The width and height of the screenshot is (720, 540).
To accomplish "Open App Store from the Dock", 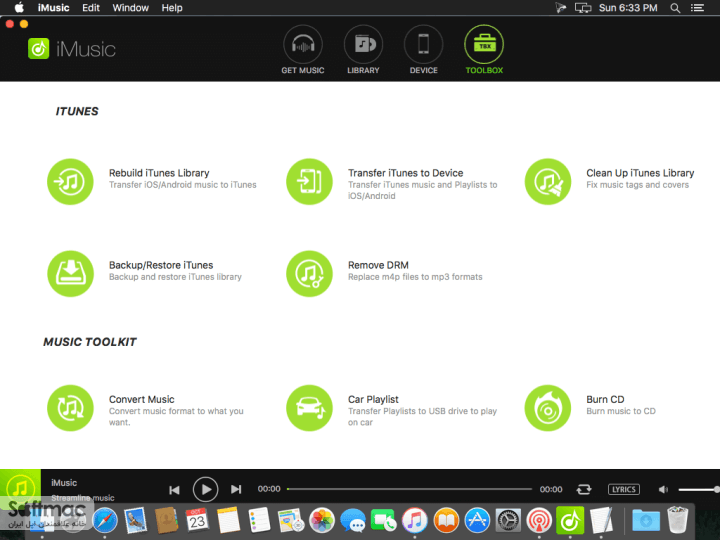I will coord(477,521).
